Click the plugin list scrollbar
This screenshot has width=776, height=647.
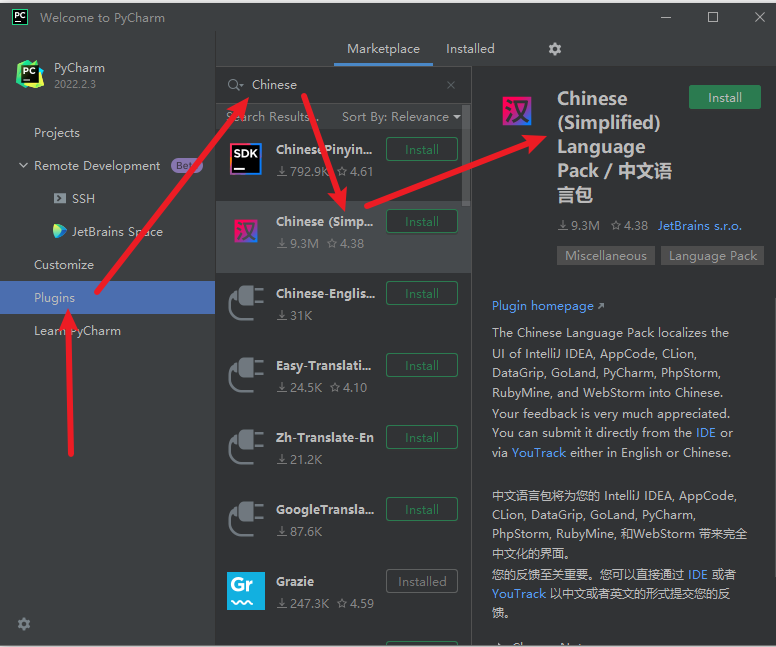click(x=466, y=155)
